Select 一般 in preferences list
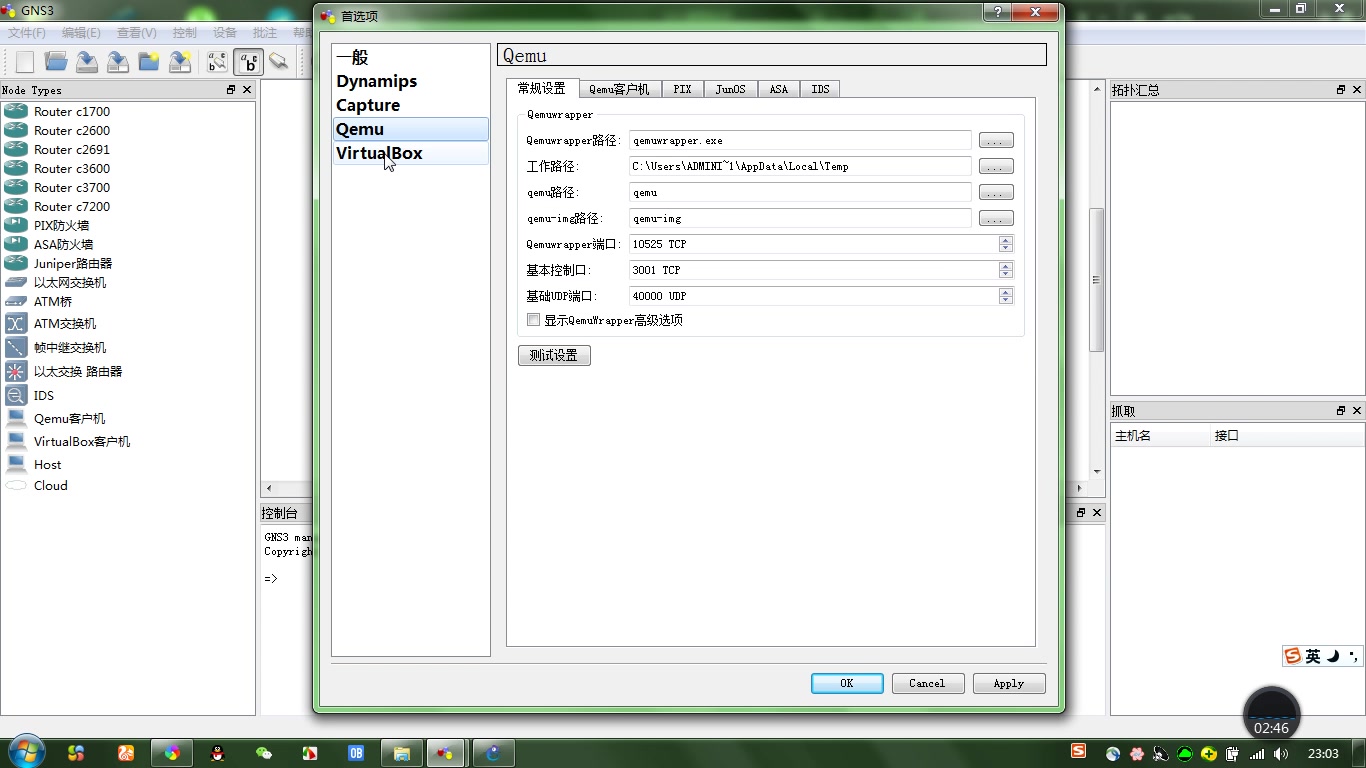1366x768 pixels. point(411,57)
